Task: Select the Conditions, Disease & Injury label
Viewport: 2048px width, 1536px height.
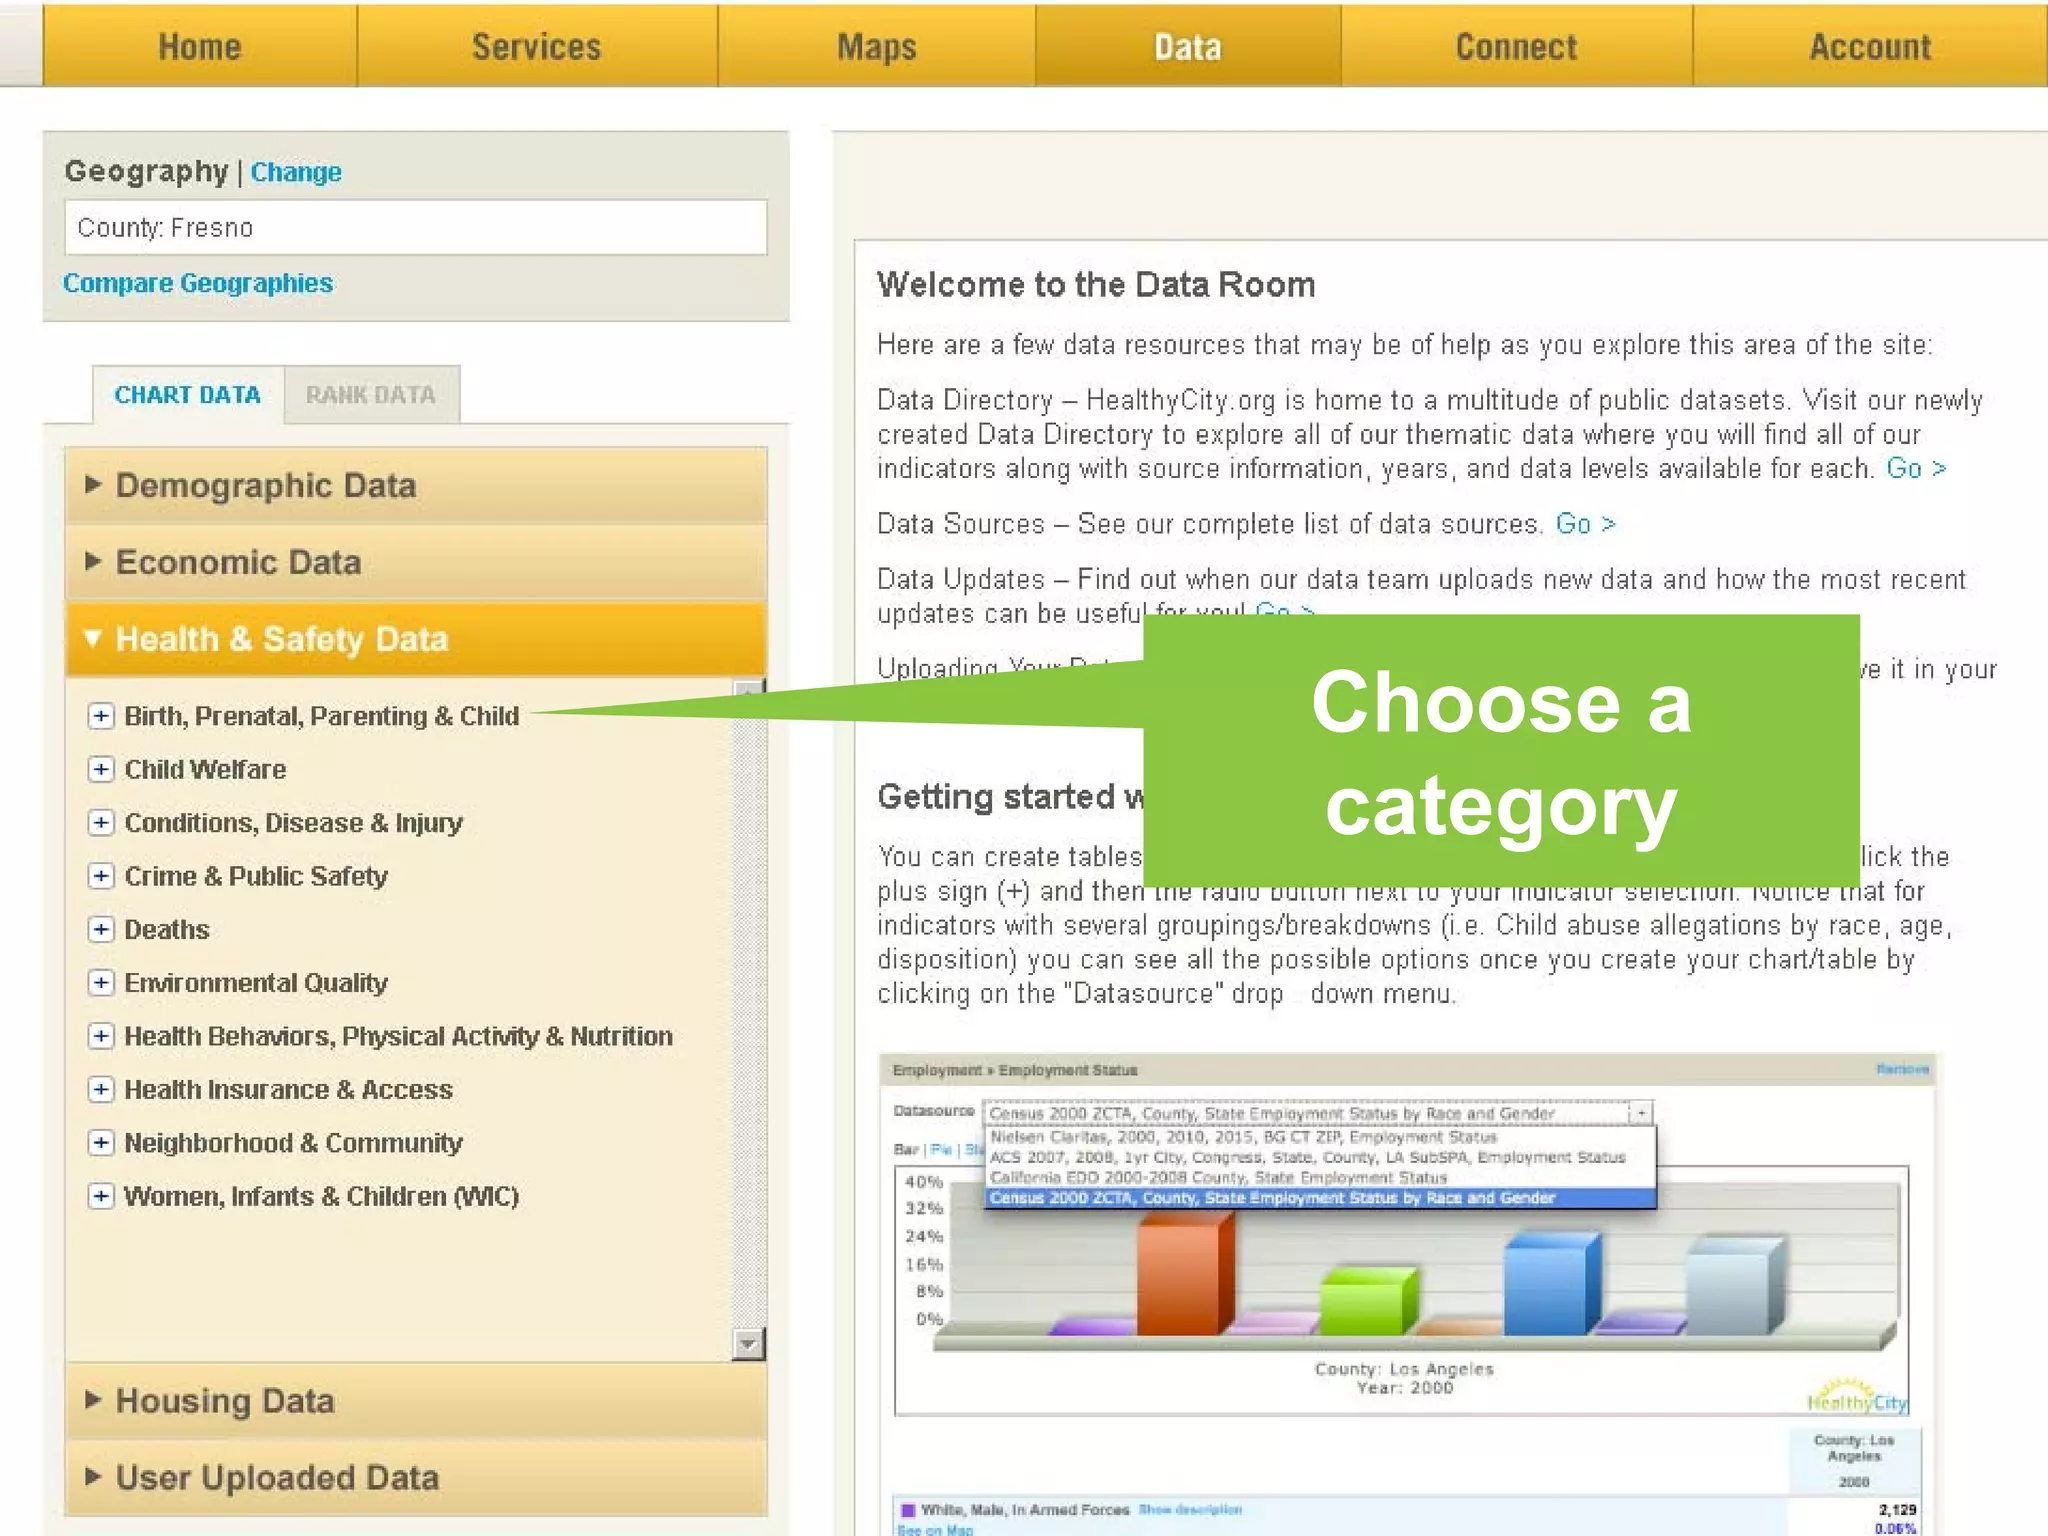Action: (x=293, y=822)
